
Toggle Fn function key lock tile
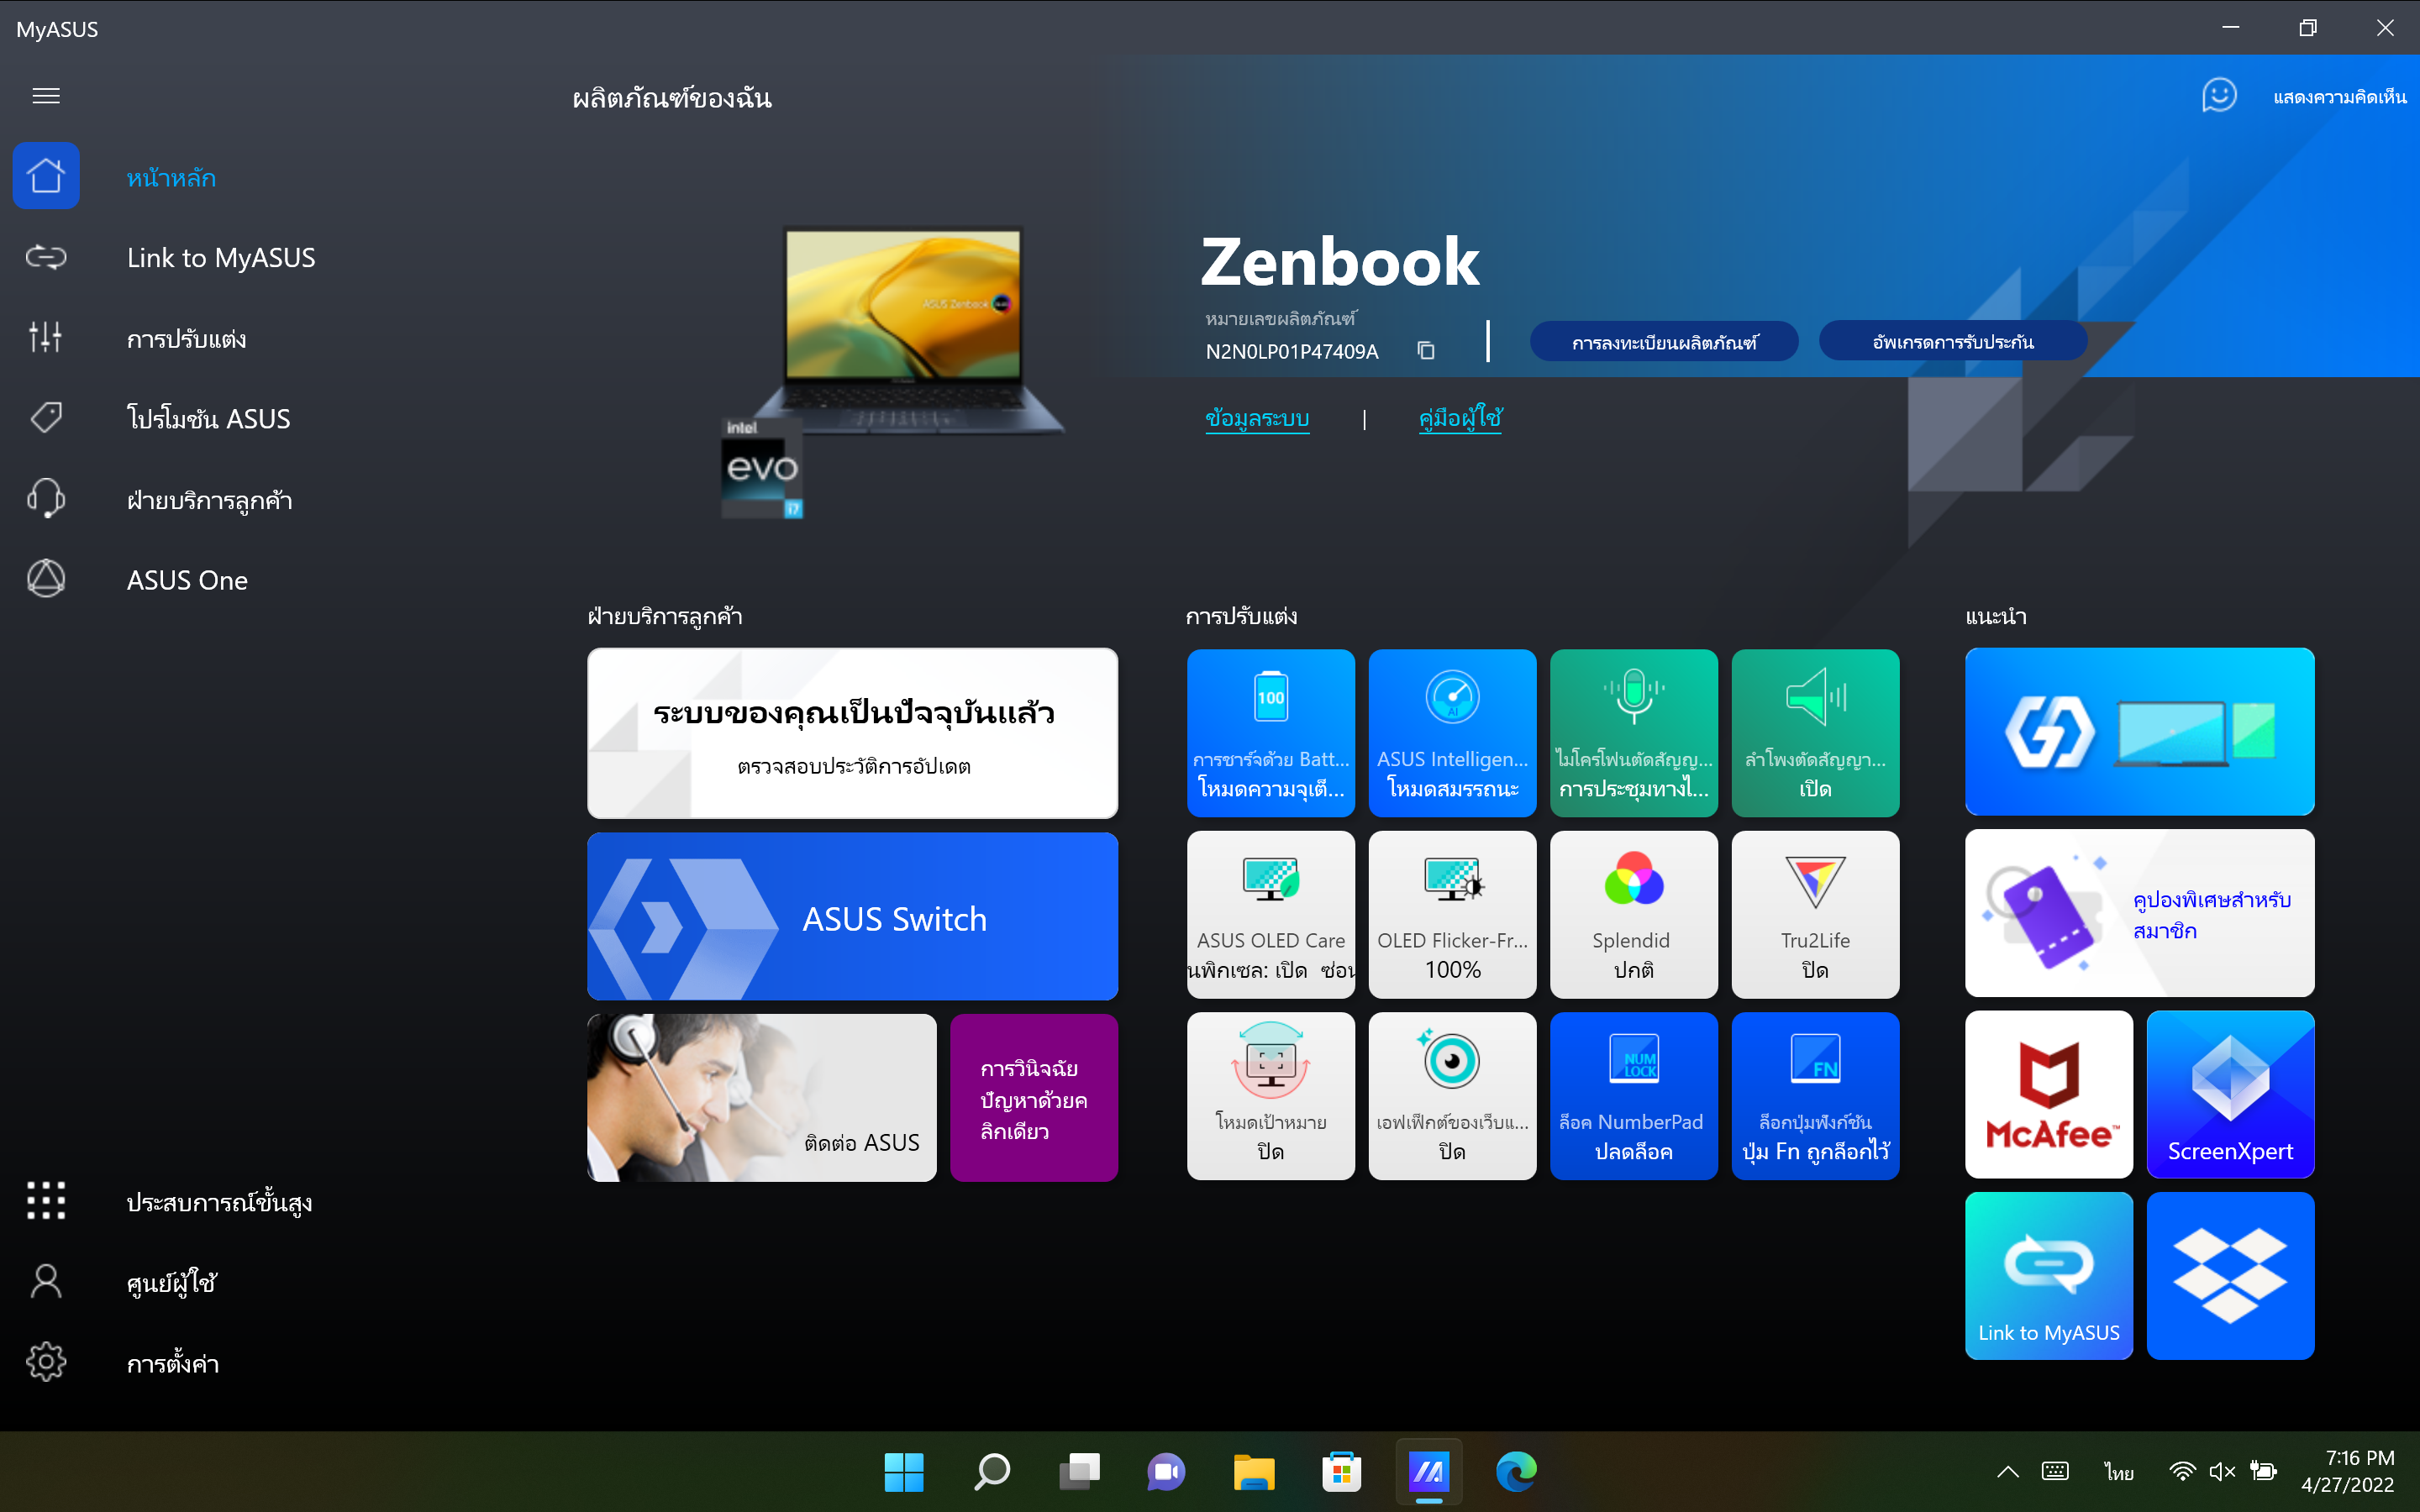point(1814,1096)
